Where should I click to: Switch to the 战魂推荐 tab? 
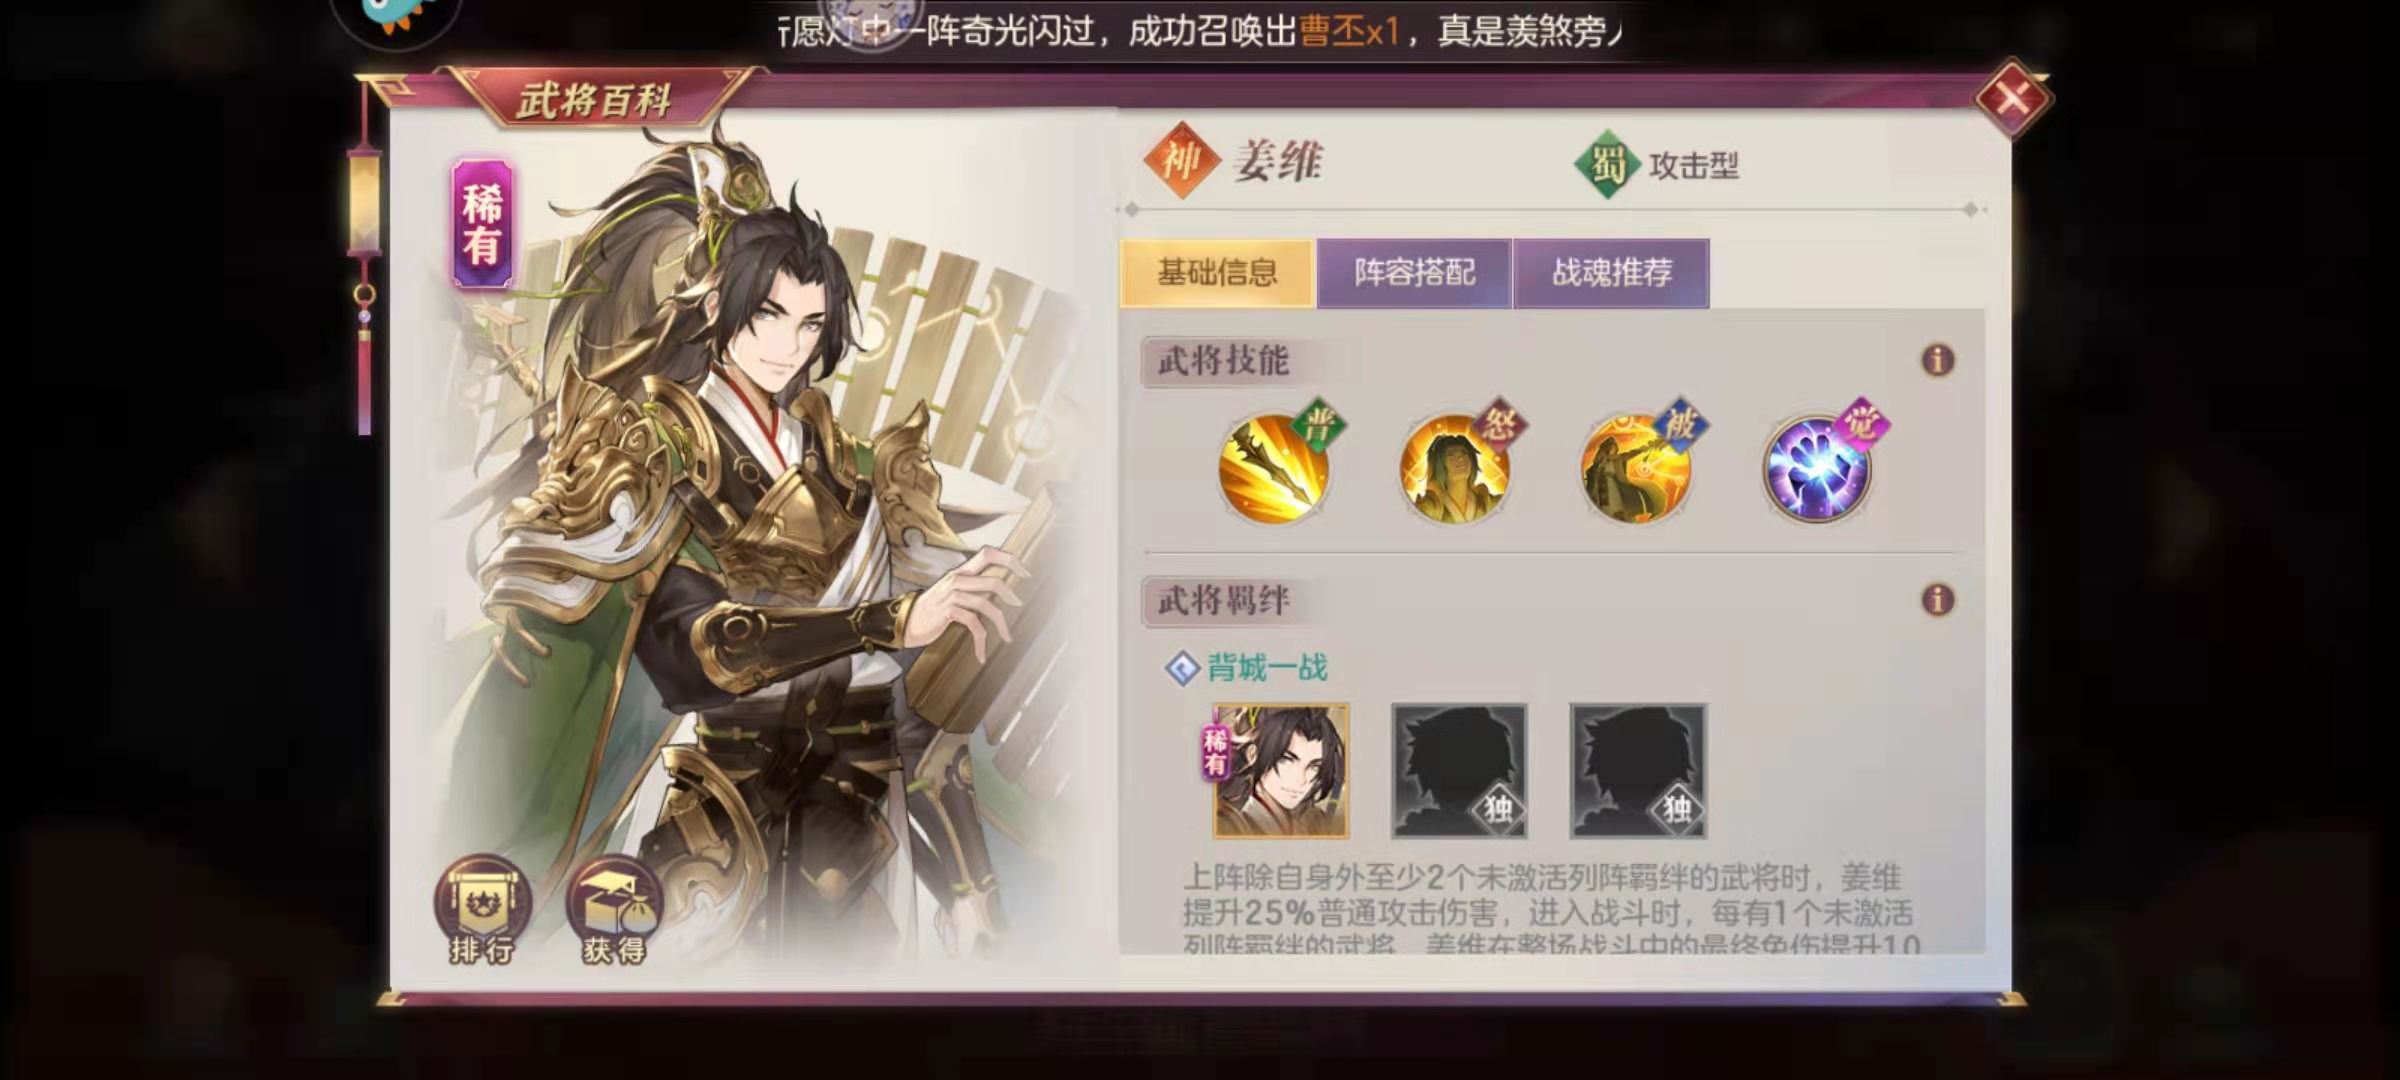(x=1611, y=273)
